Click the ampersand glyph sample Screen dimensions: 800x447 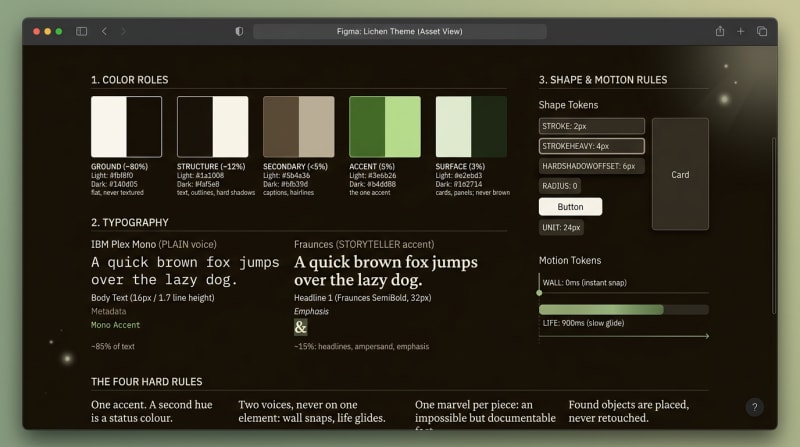[x=301, y=327]
